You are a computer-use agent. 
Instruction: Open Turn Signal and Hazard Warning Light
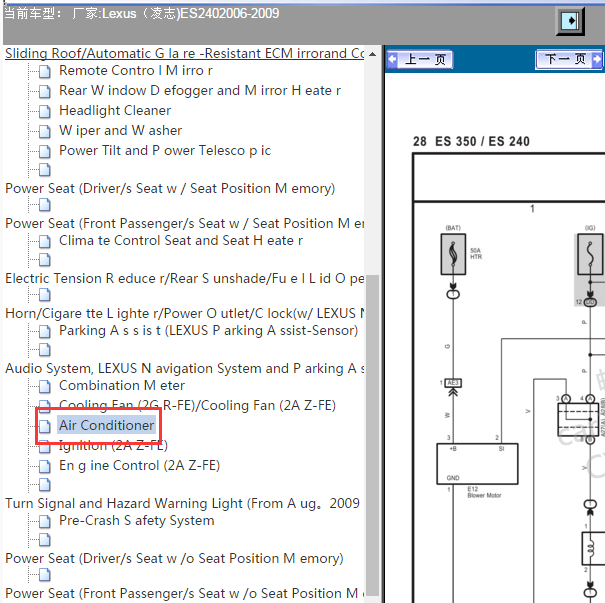coord(182,503)
